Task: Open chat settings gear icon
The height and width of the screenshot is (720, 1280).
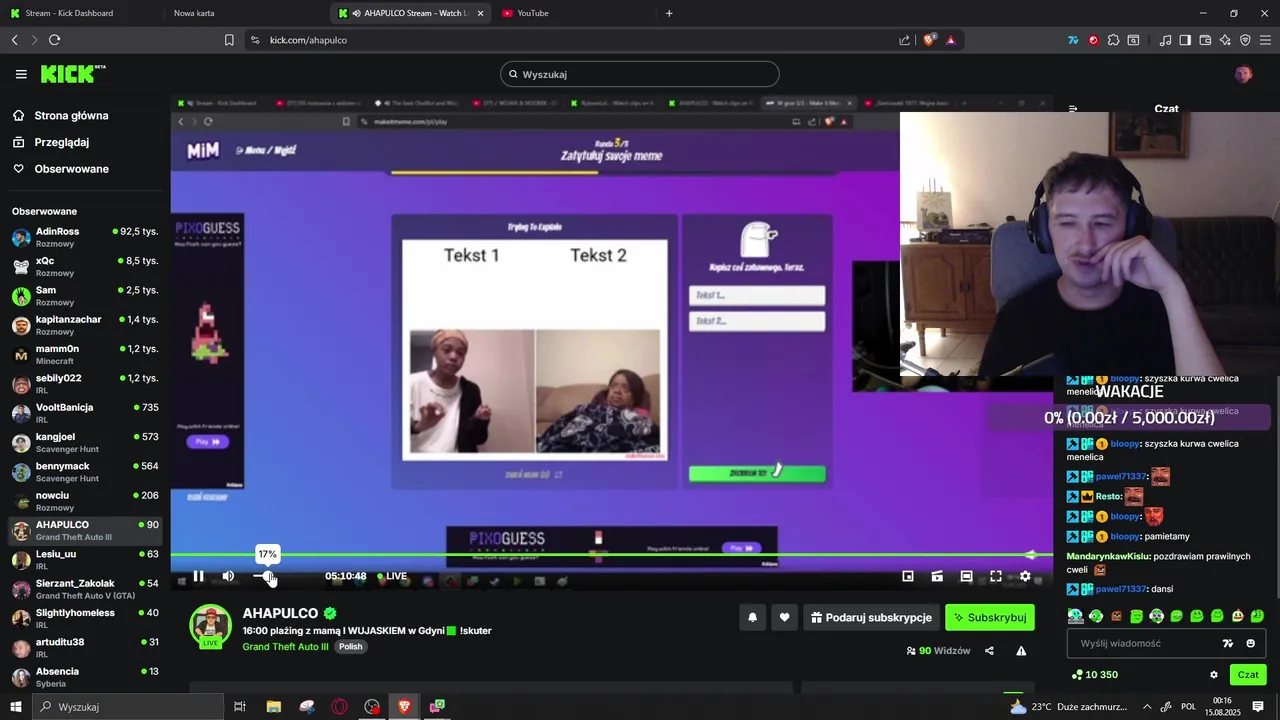Action: tap(1214, 675)
